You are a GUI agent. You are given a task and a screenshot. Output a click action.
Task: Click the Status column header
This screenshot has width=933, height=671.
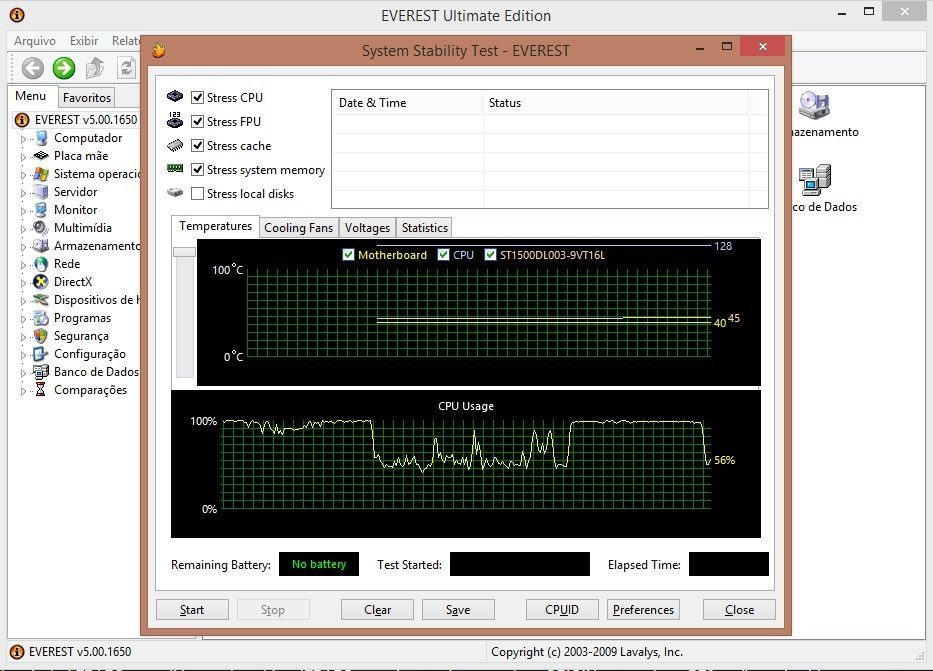615,103
